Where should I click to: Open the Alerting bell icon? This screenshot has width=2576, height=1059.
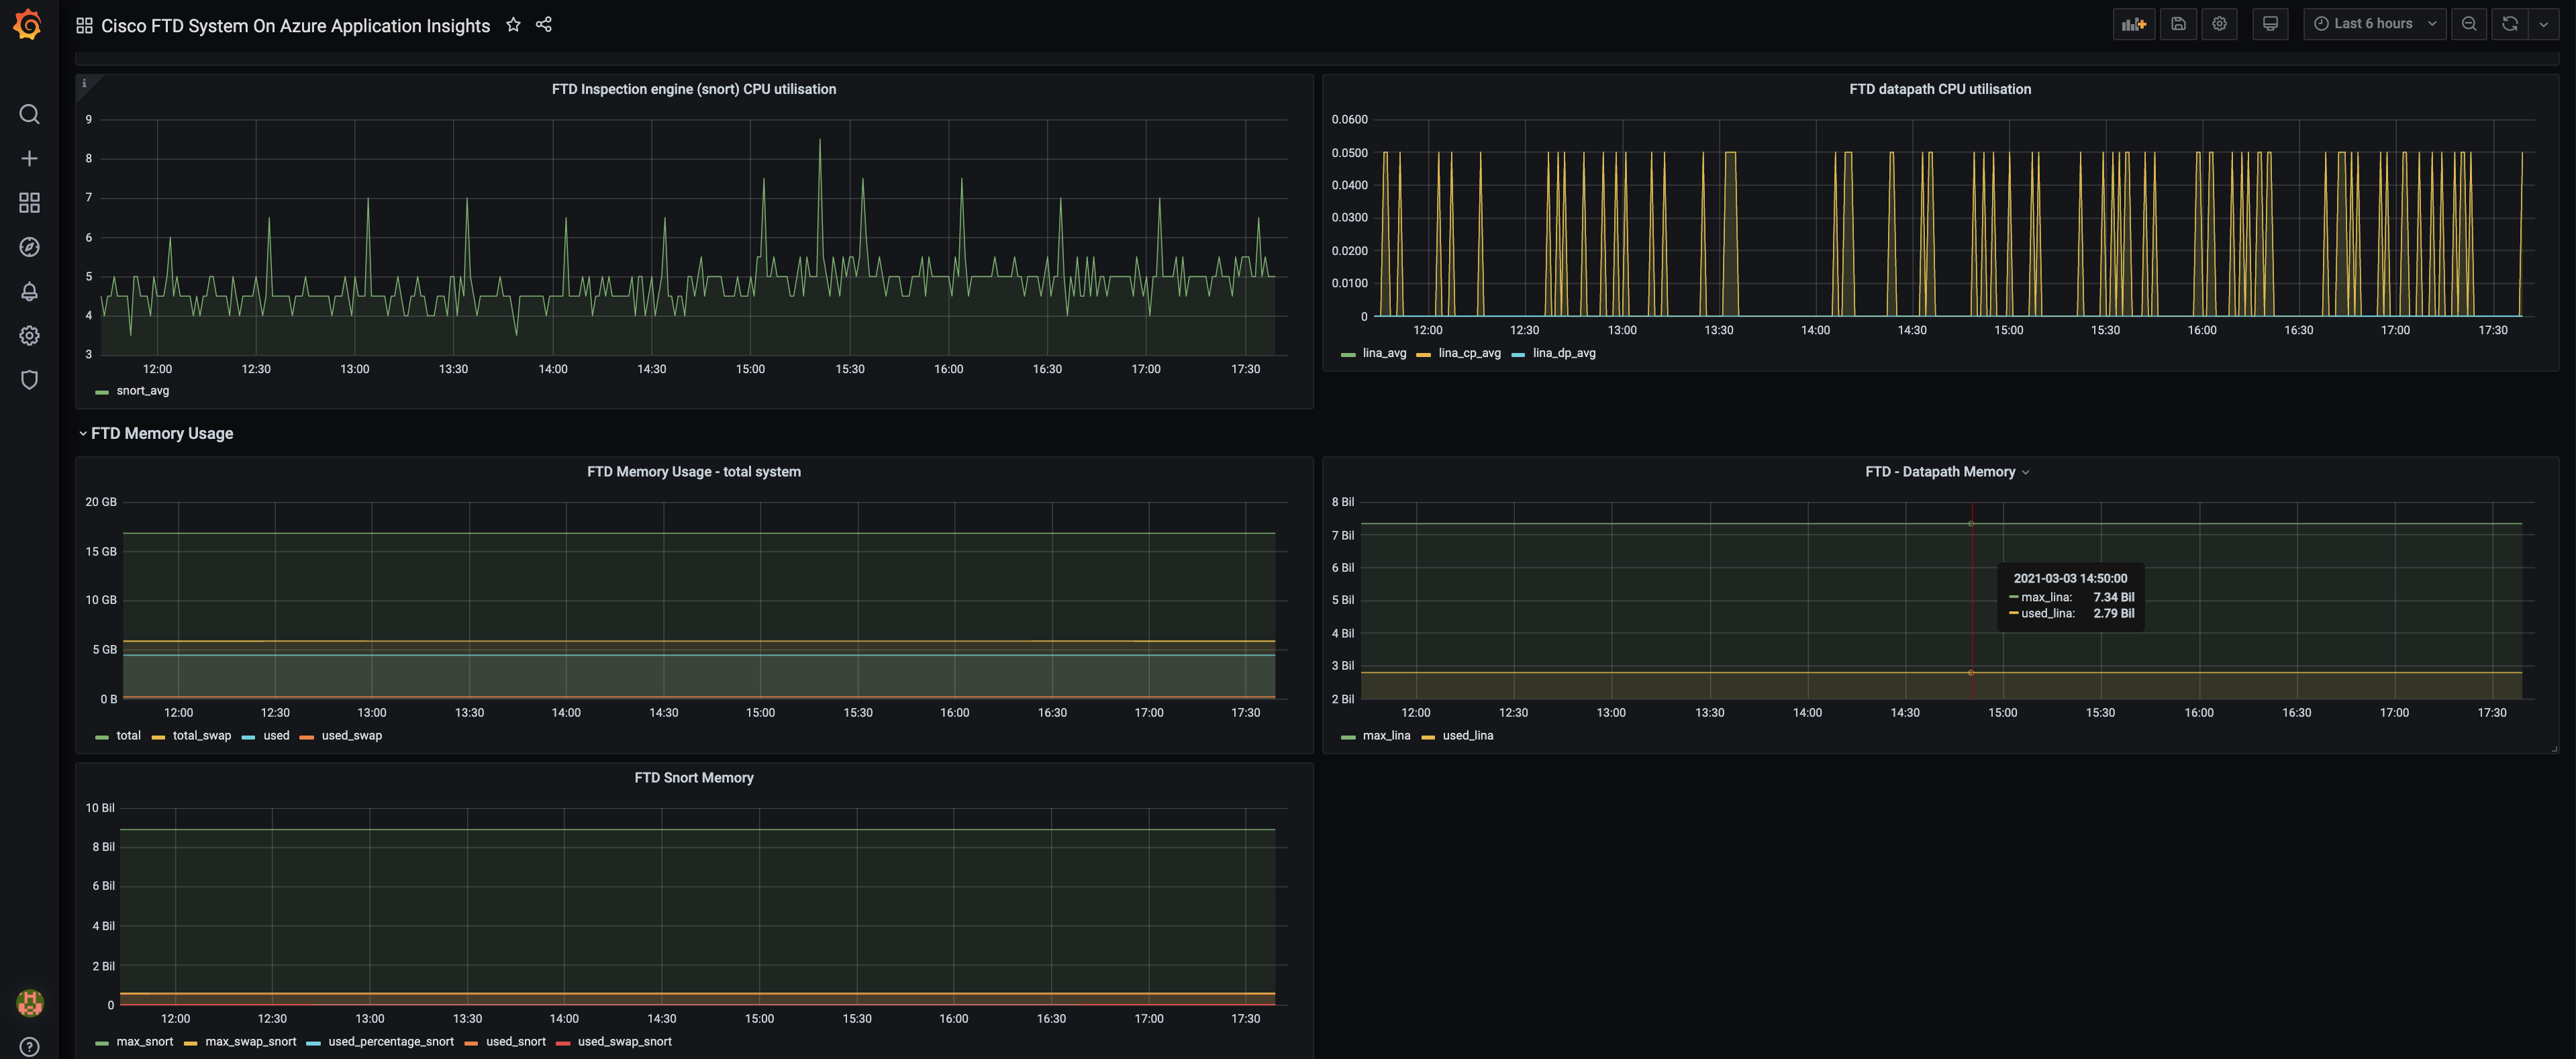[x=29, y=291]
